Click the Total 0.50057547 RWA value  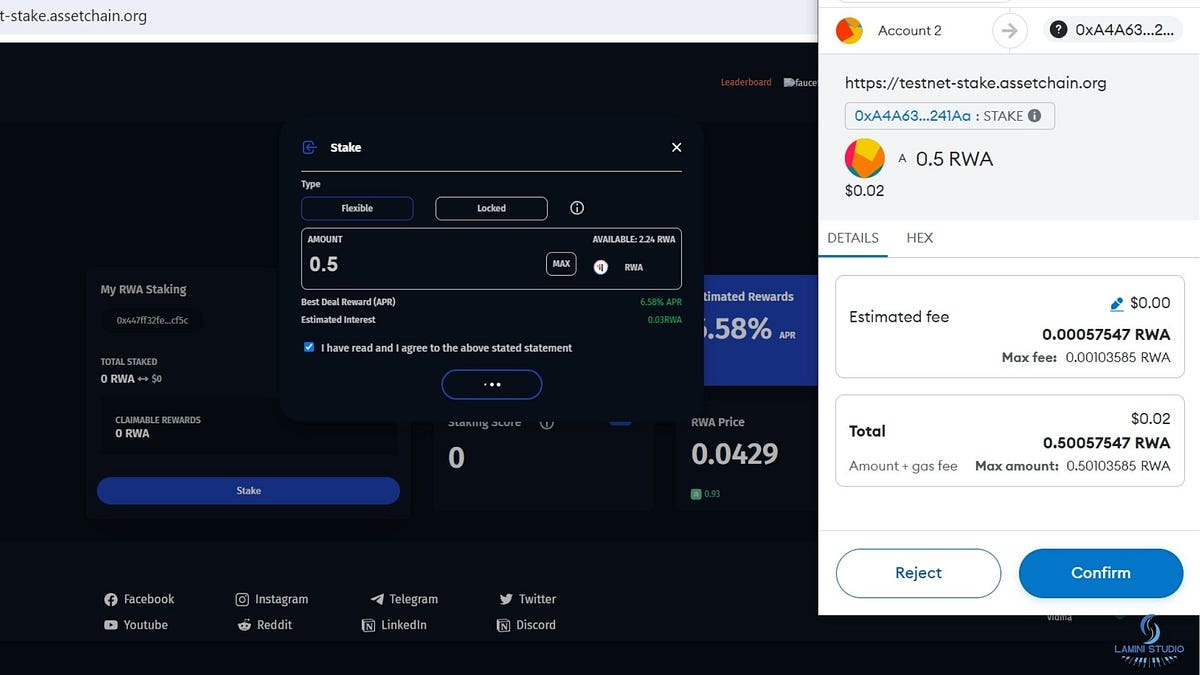(x=1106, y=443)
